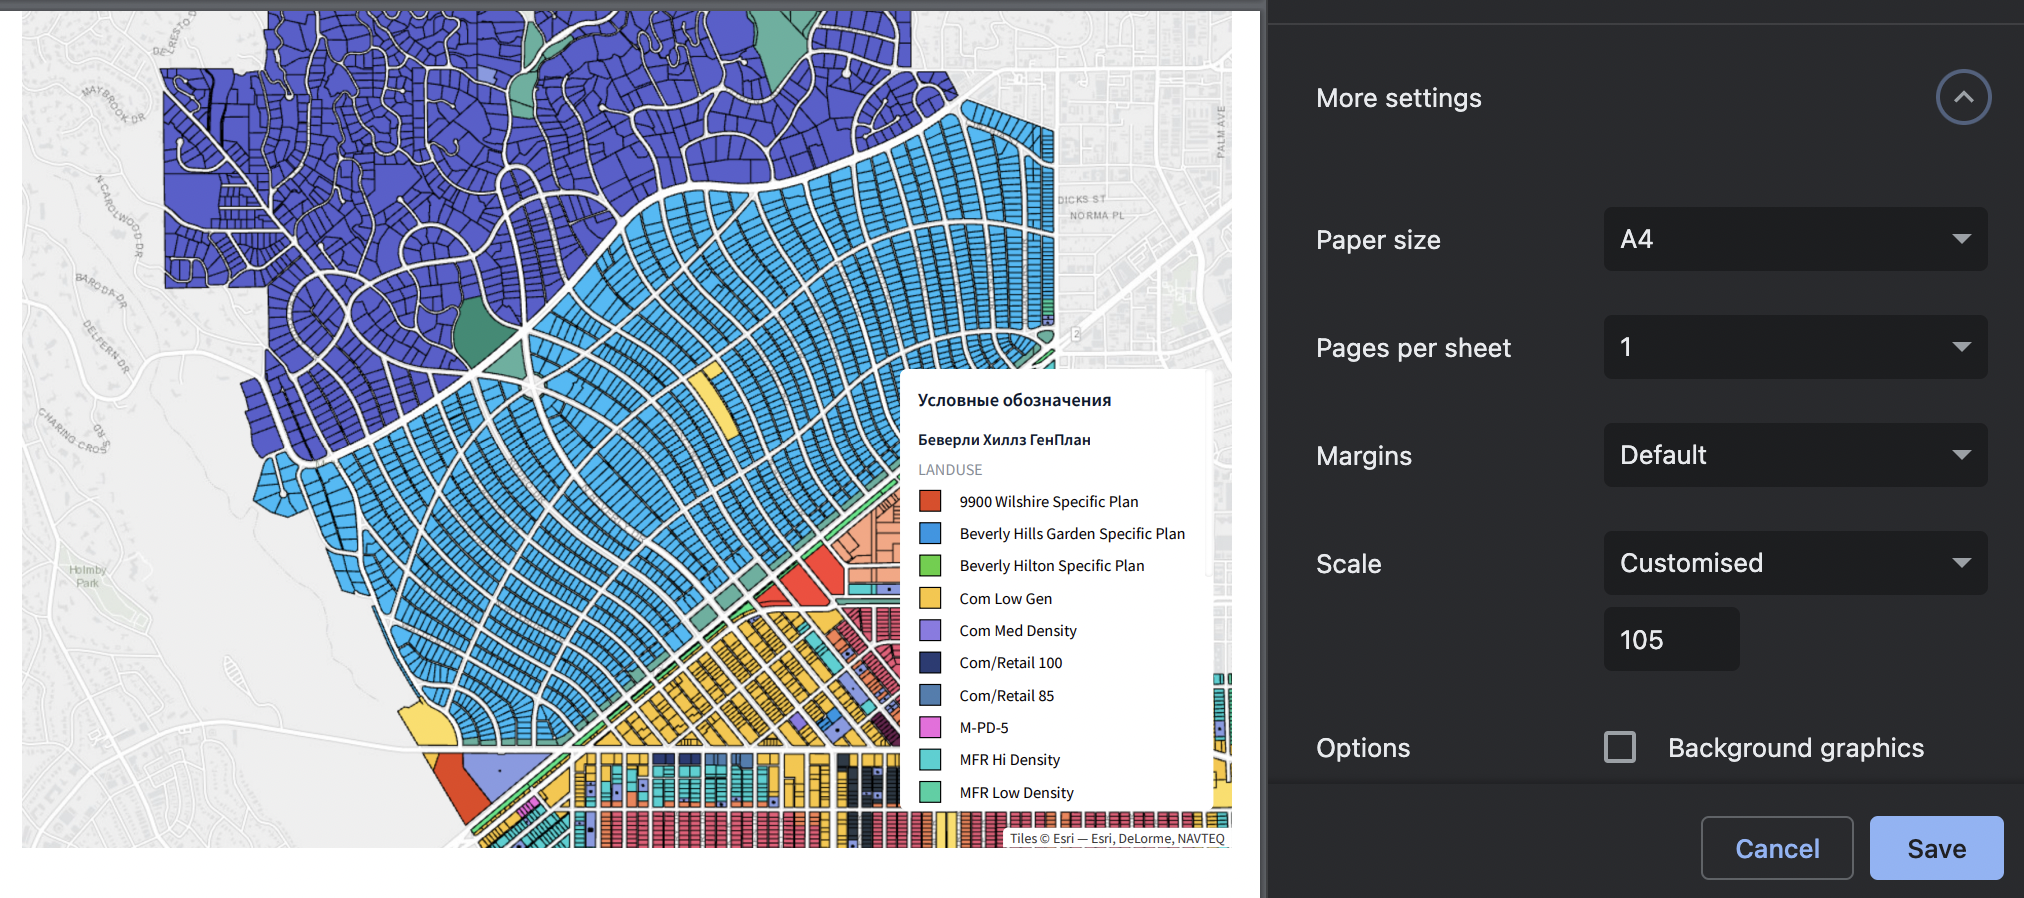Open the Pages per sheet dropdown
Viewport: 2024px width, 898px height.
point(1794,347)
